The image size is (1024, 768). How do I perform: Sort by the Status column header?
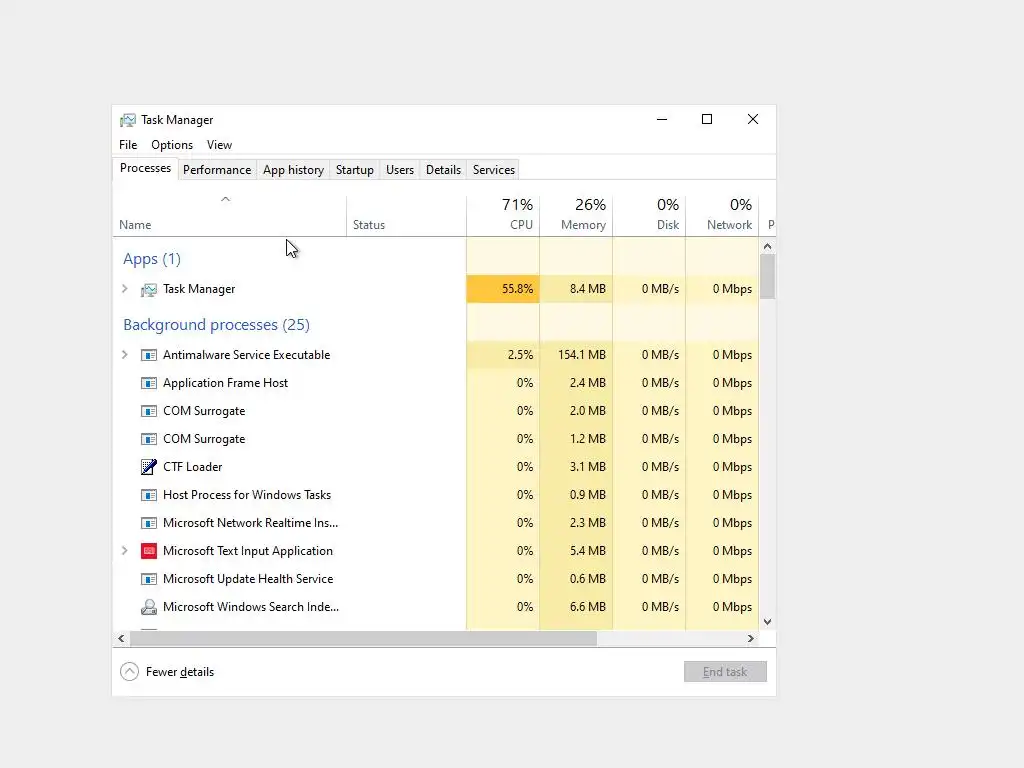pos(406,216)
